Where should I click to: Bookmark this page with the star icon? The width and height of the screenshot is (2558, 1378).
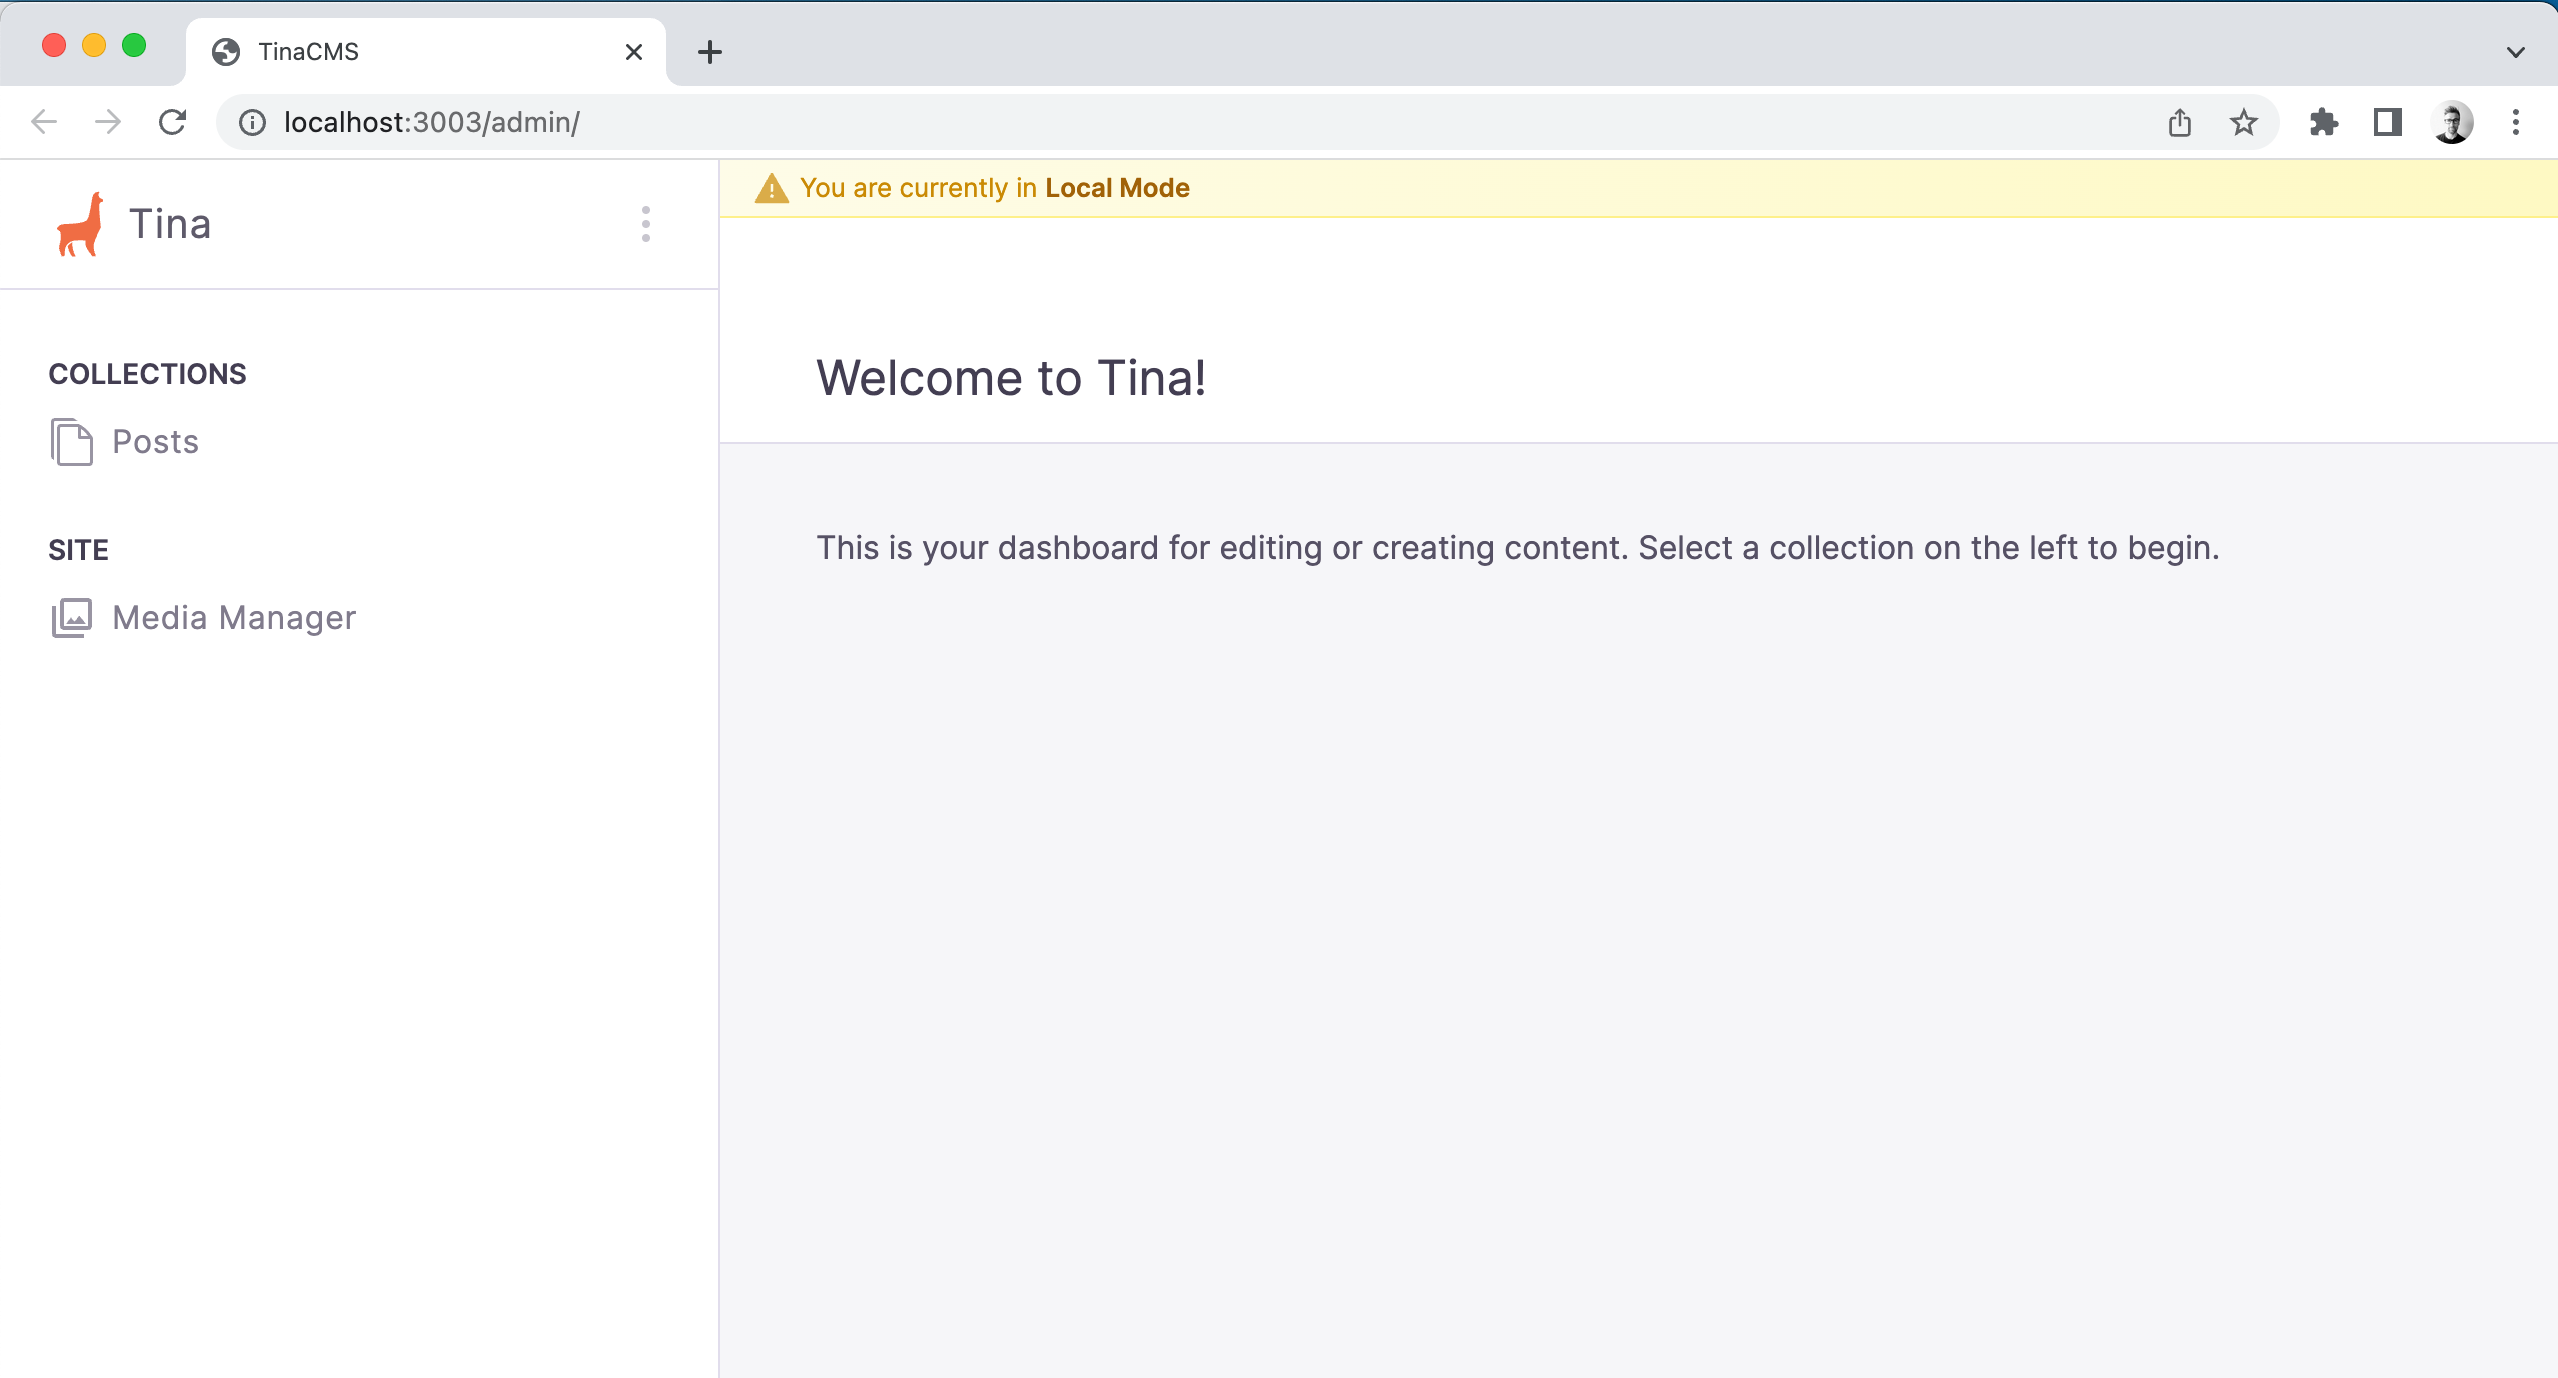click(x=2244, y=122)
